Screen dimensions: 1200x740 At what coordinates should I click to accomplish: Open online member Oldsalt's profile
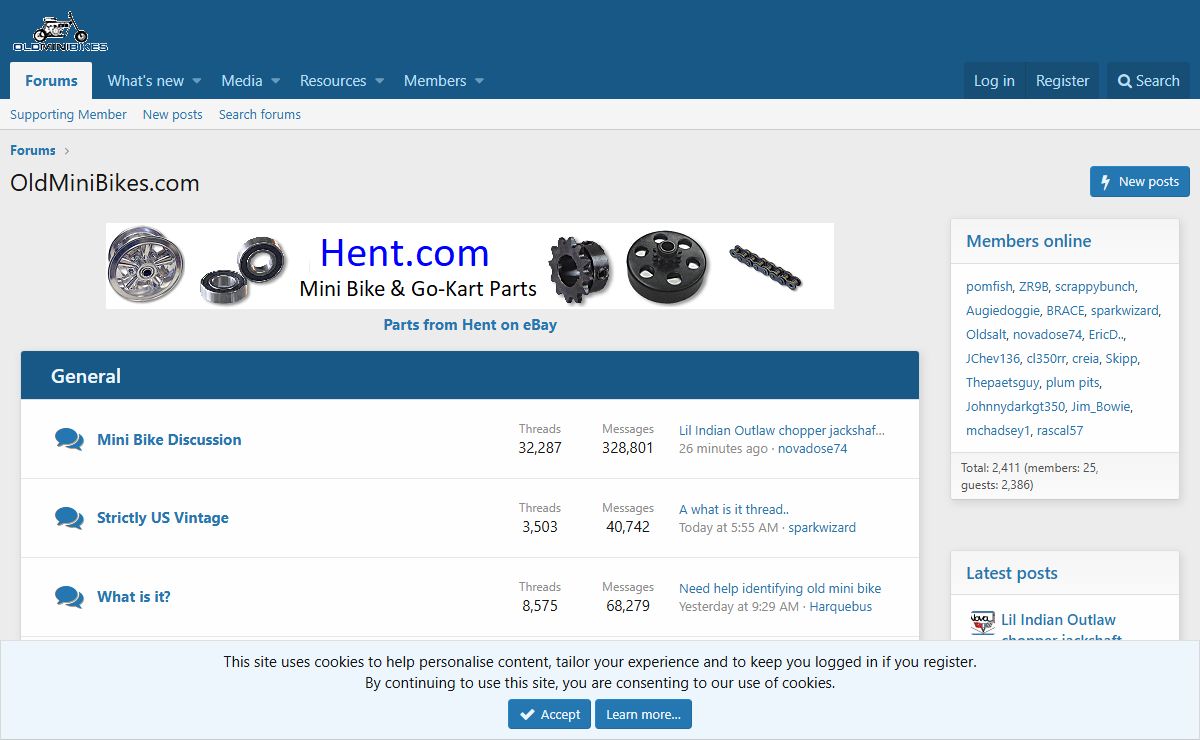986,335
